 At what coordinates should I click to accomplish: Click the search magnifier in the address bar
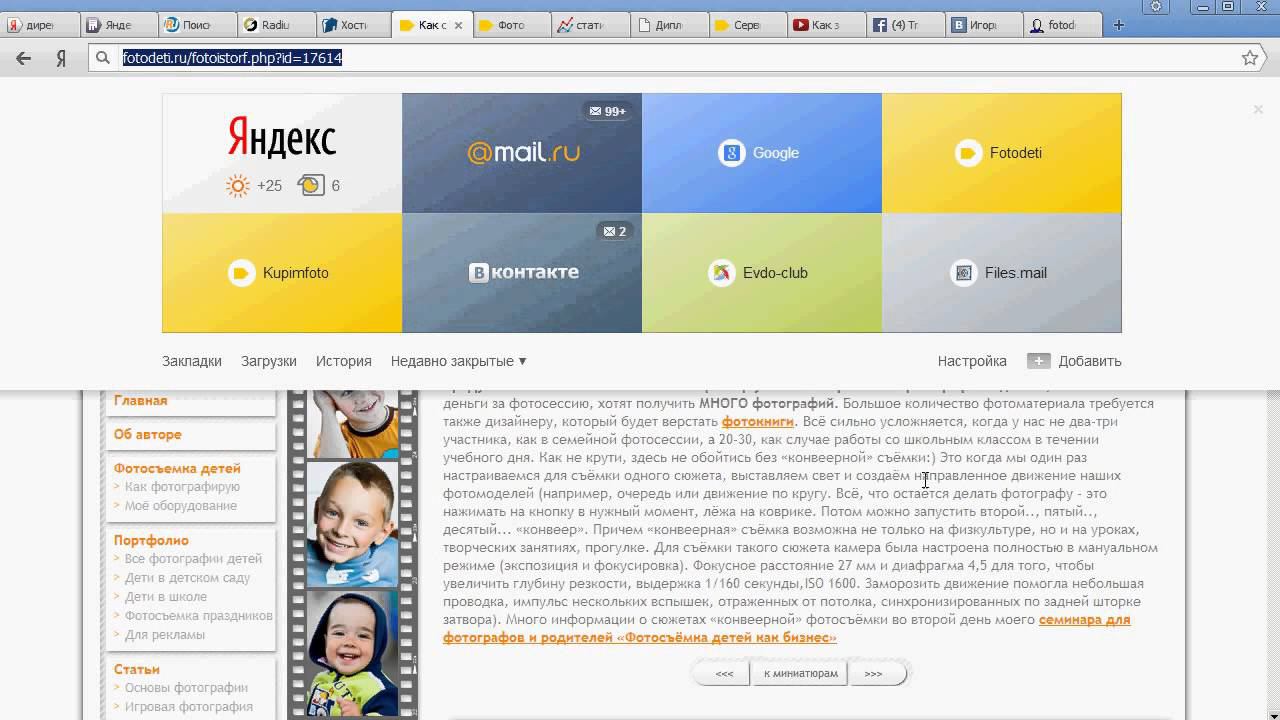click(102, 58)
